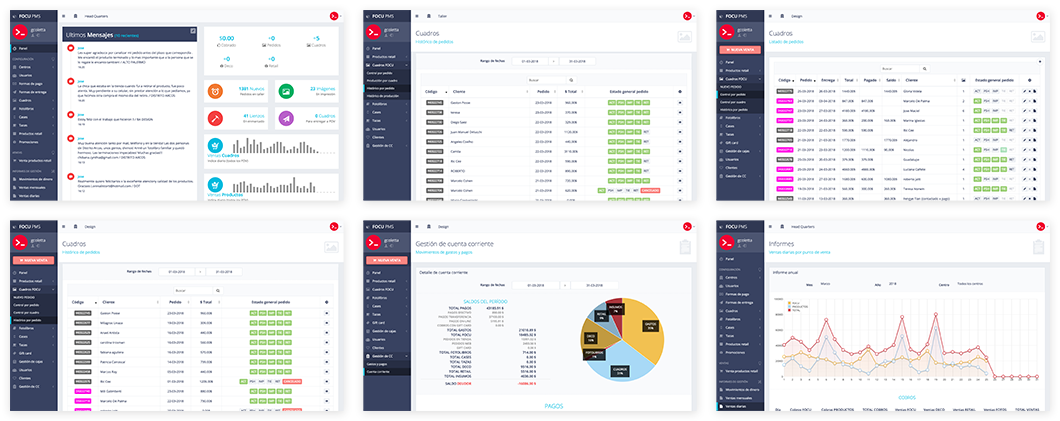
Task: Click the search magnifier in Listado de pedidos
Action: (924, 69)
